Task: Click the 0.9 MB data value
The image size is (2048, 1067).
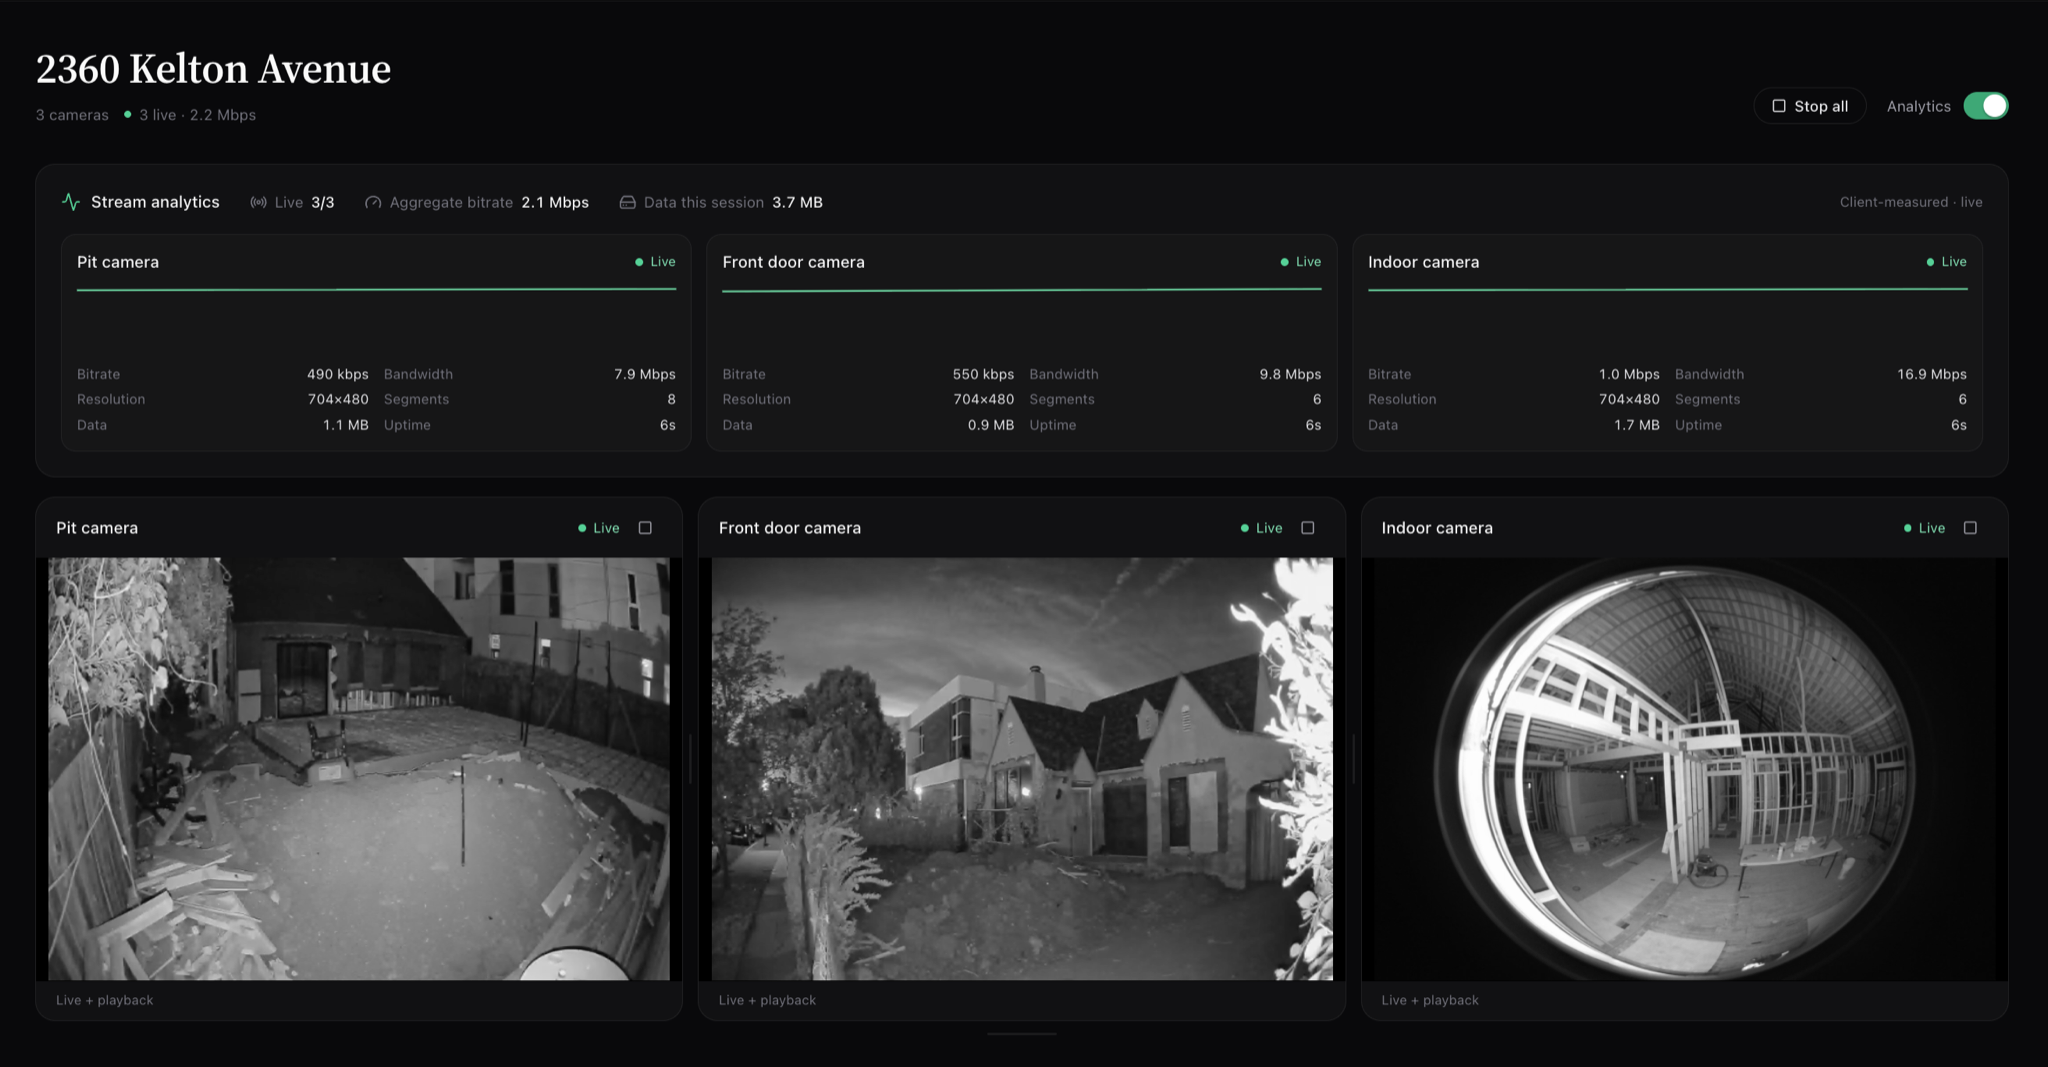Action: coord(991,425)
